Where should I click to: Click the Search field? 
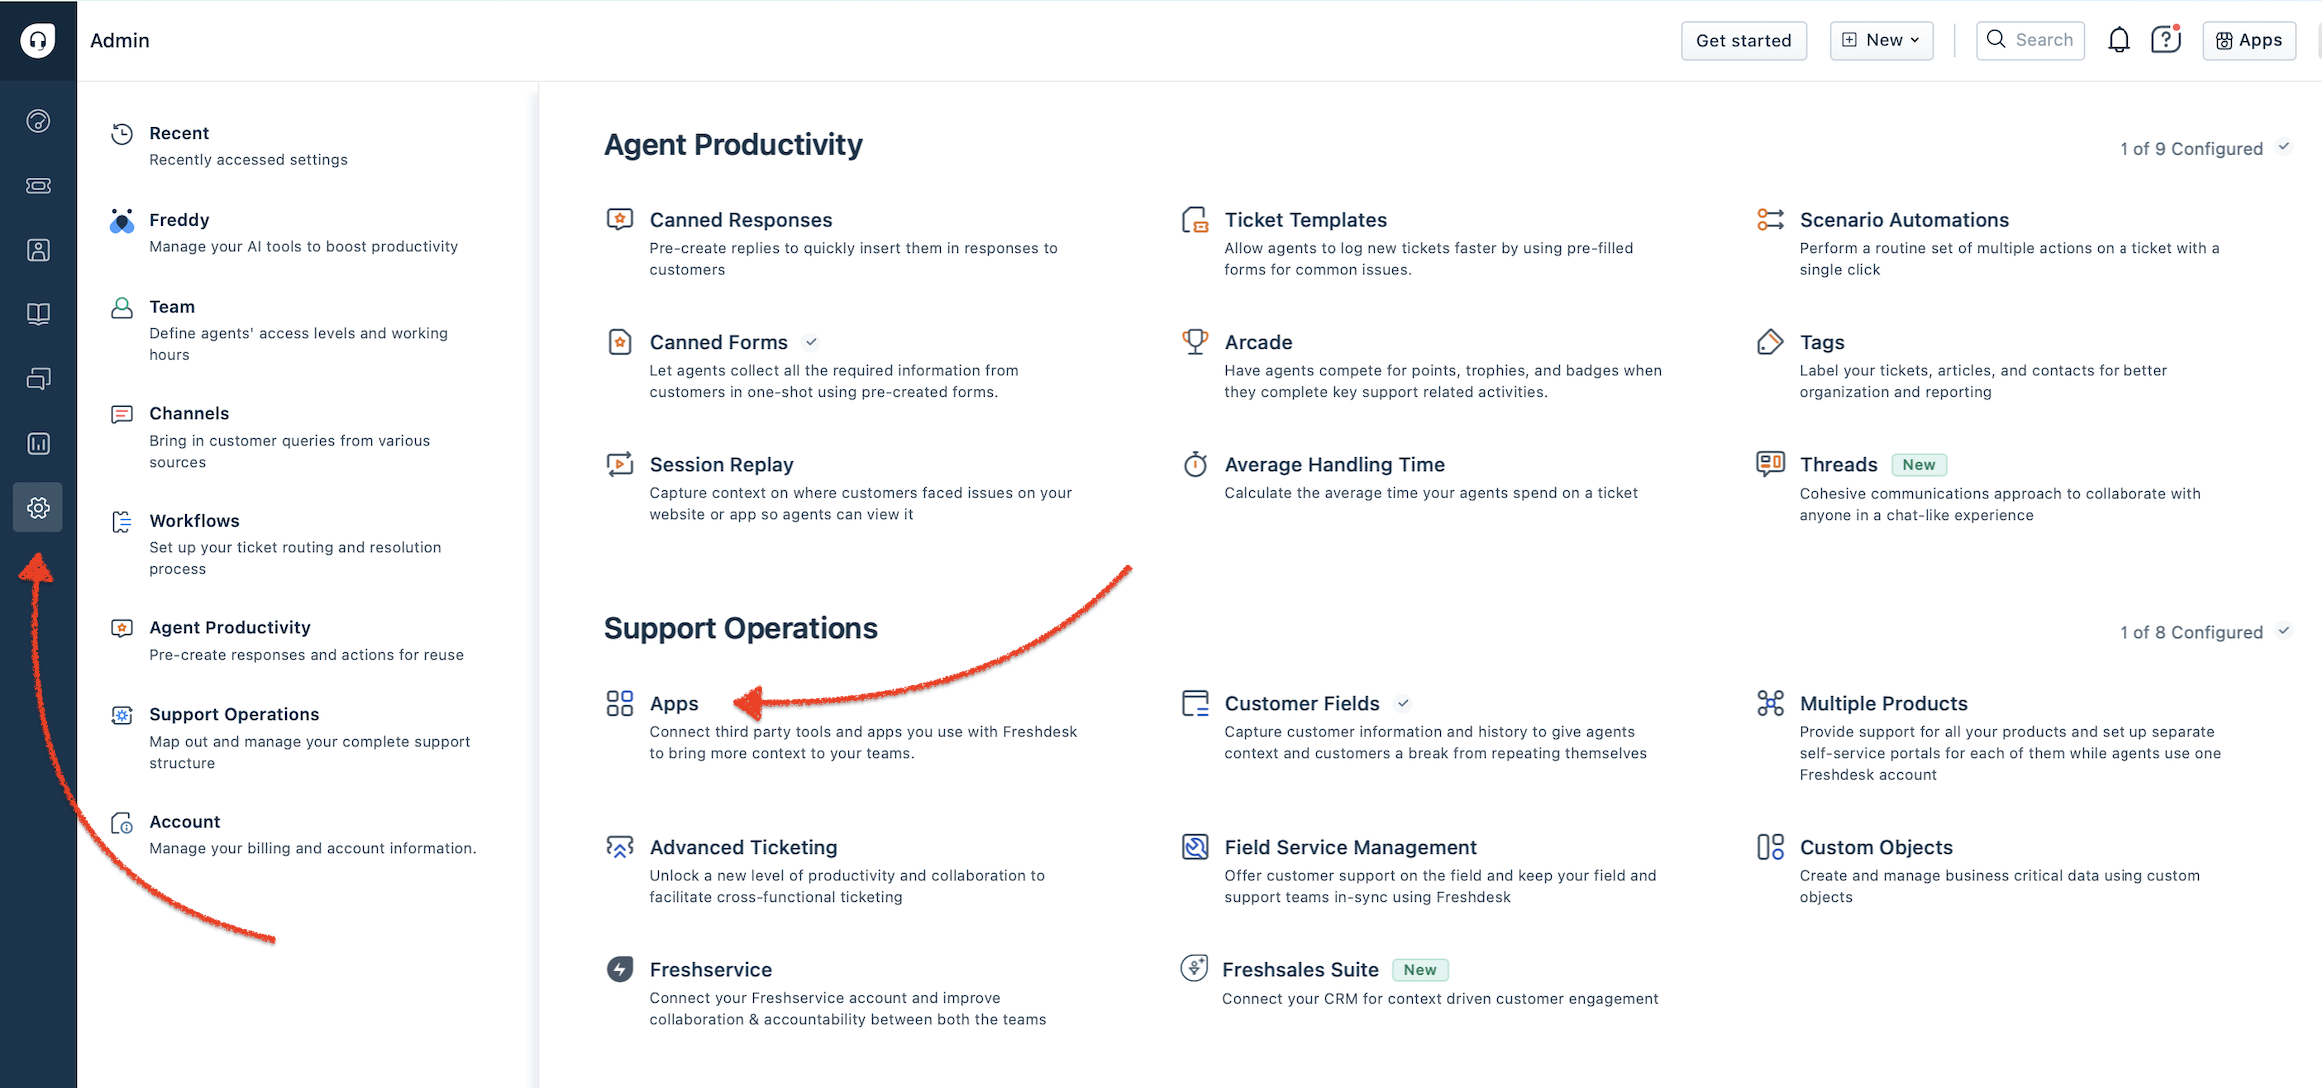pos(2030,40)
